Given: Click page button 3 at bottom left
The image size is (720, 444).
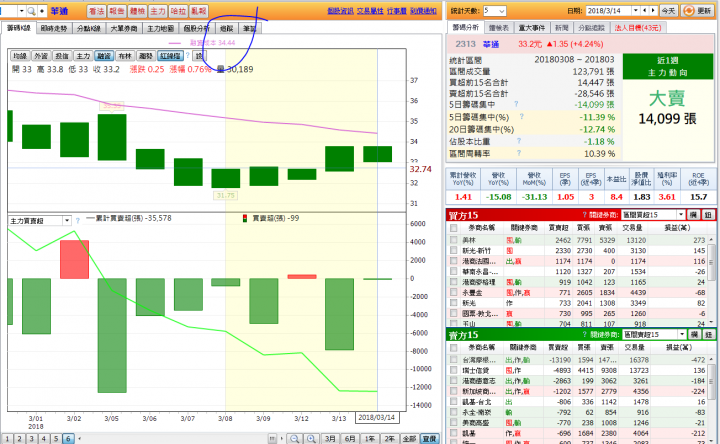Looking at the screenshot, I should tap(32, 438).
